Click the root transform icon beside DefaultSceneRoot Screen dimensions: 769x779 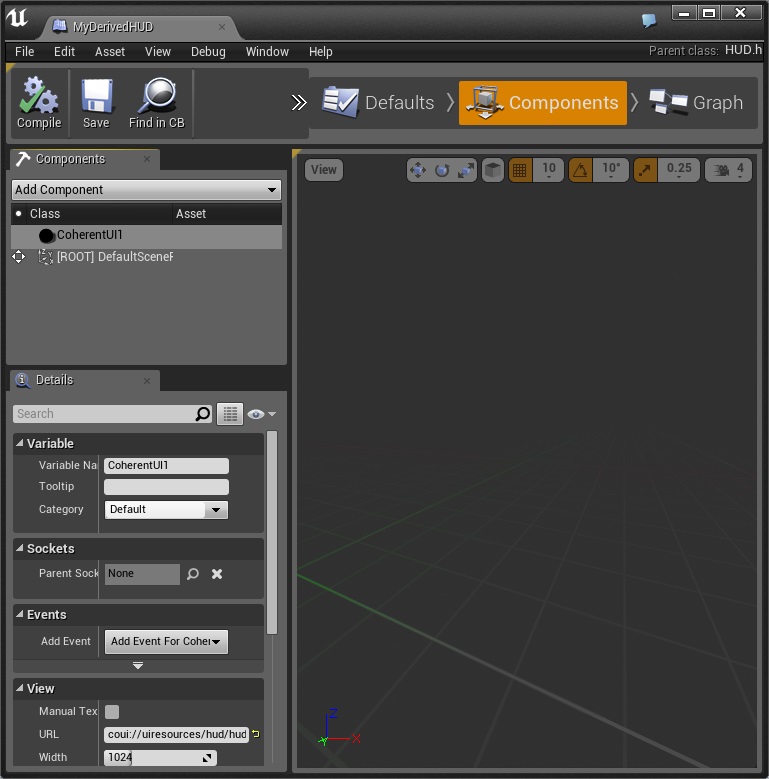coord(18,257)
